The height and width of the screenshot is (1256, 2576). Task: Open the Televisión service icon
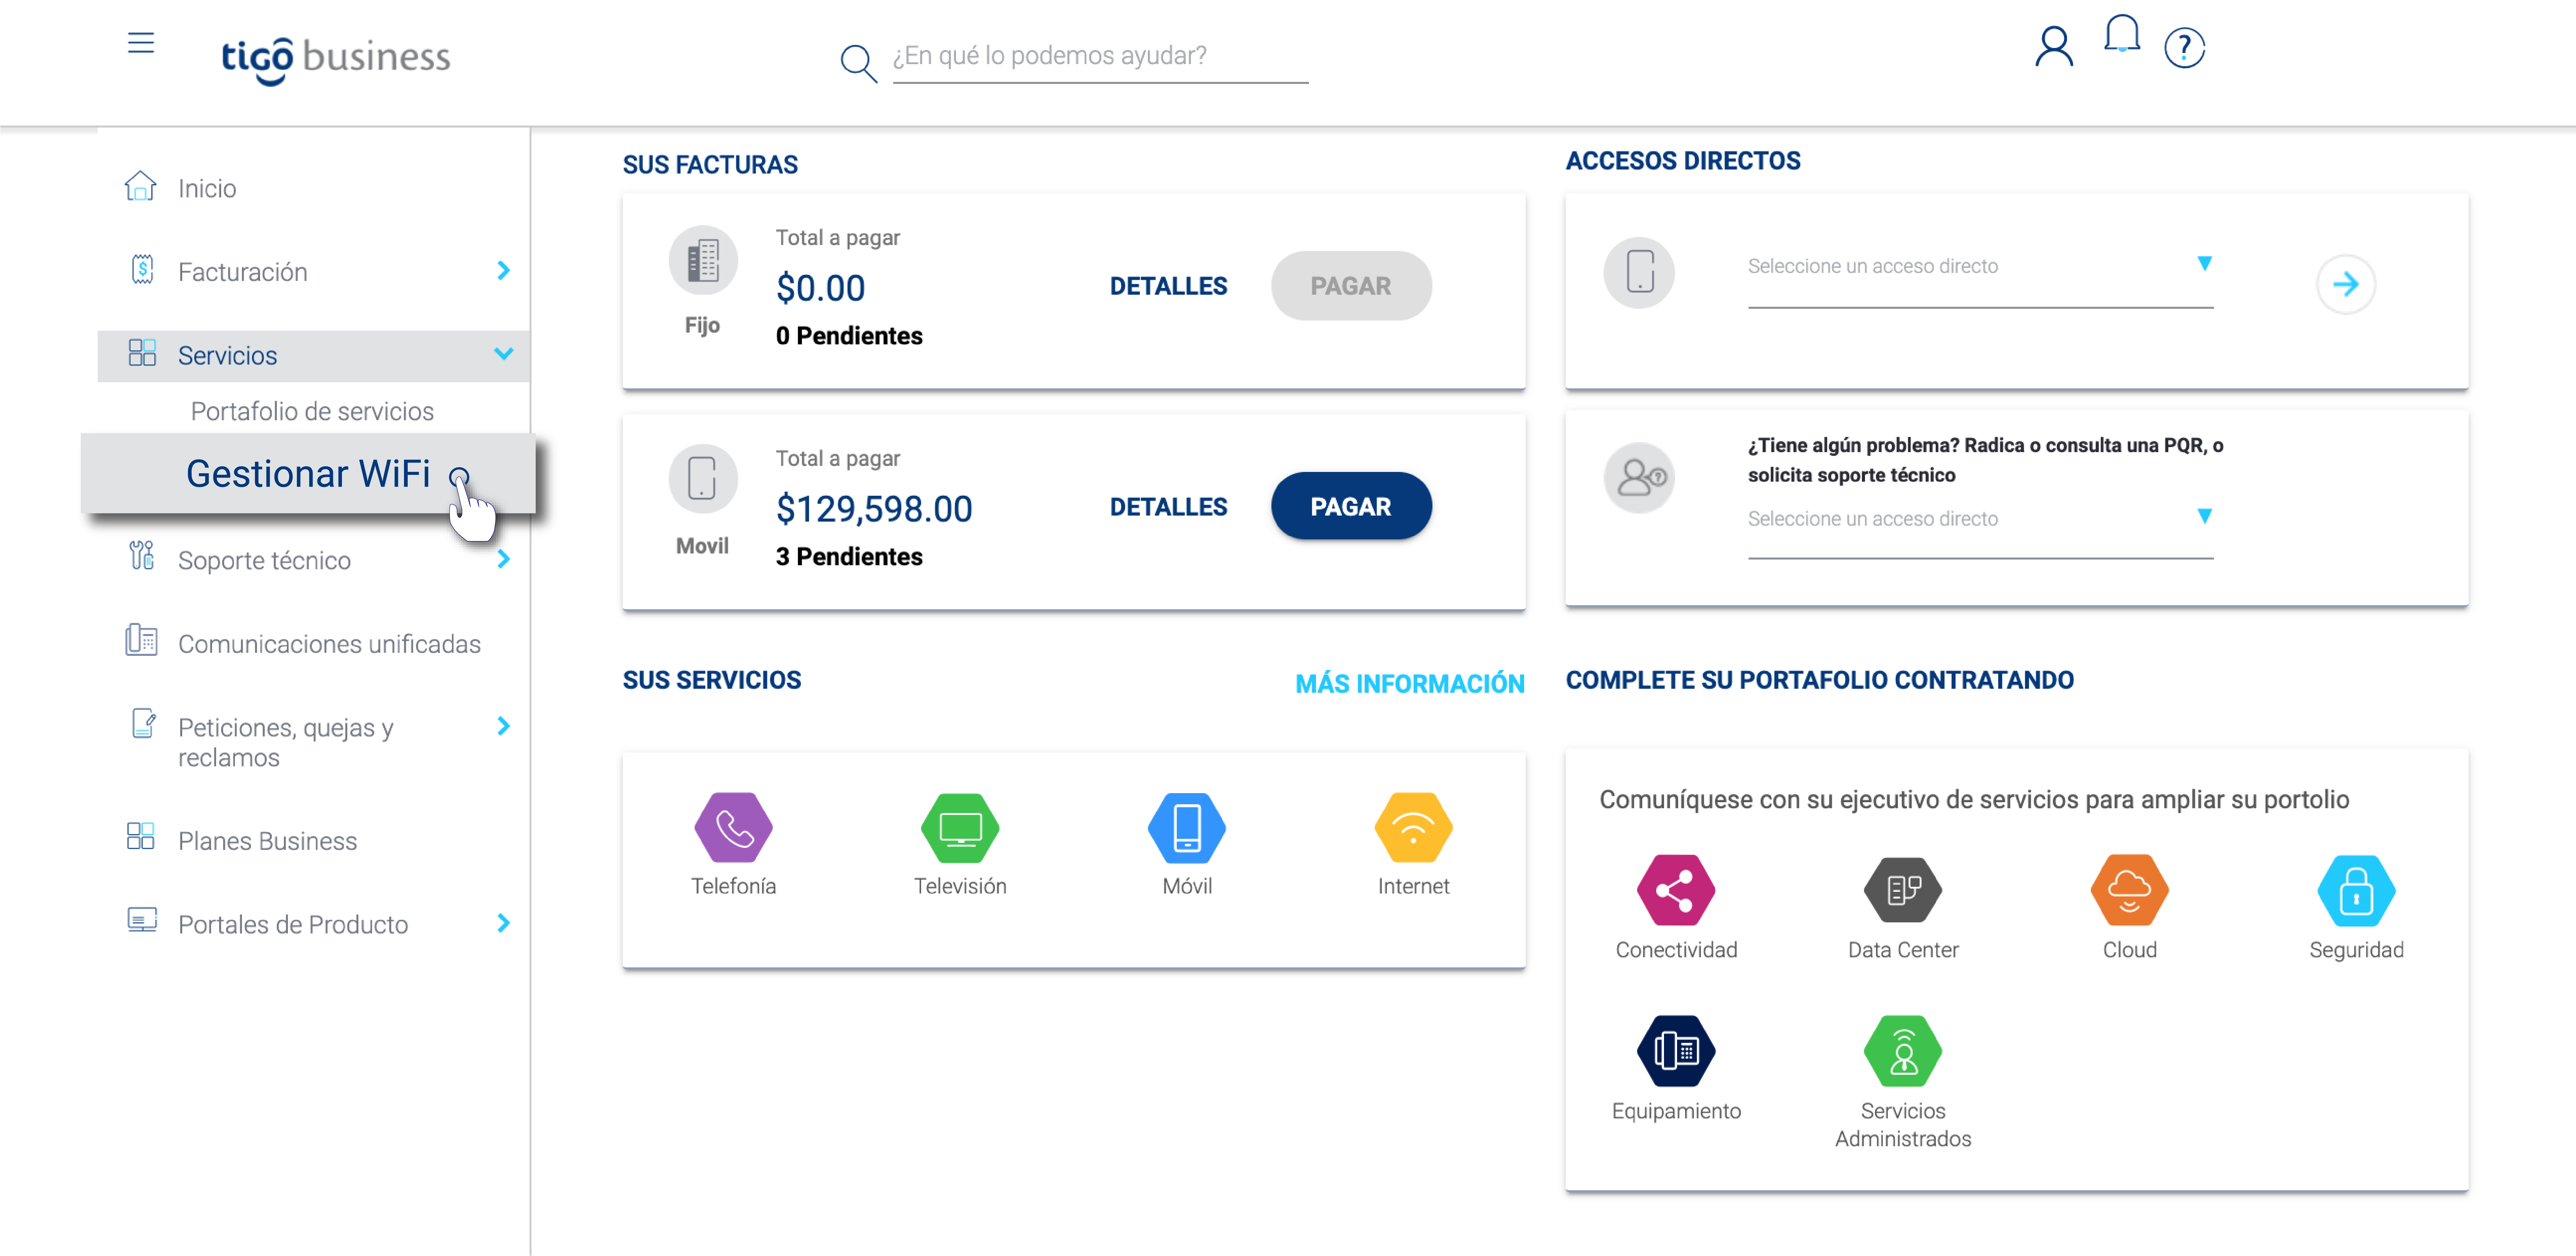point(960,828)
